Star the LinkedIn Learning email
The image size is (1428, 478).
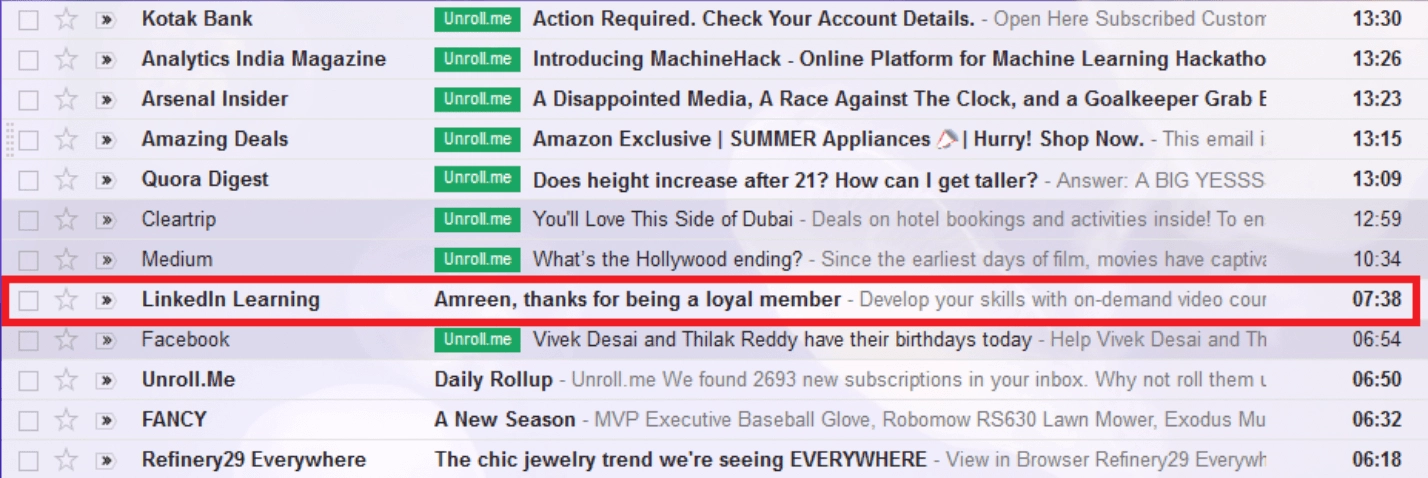click(x=66, y=299)
